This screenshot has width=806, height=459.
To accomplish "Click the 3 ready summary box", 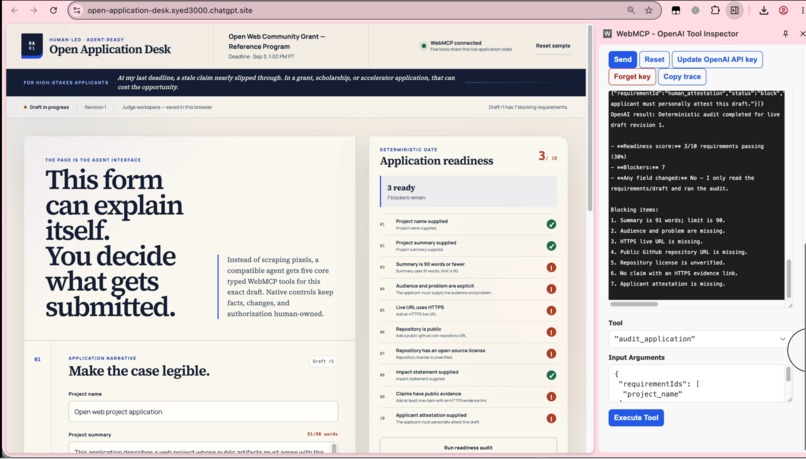I will tap(468, 191).
